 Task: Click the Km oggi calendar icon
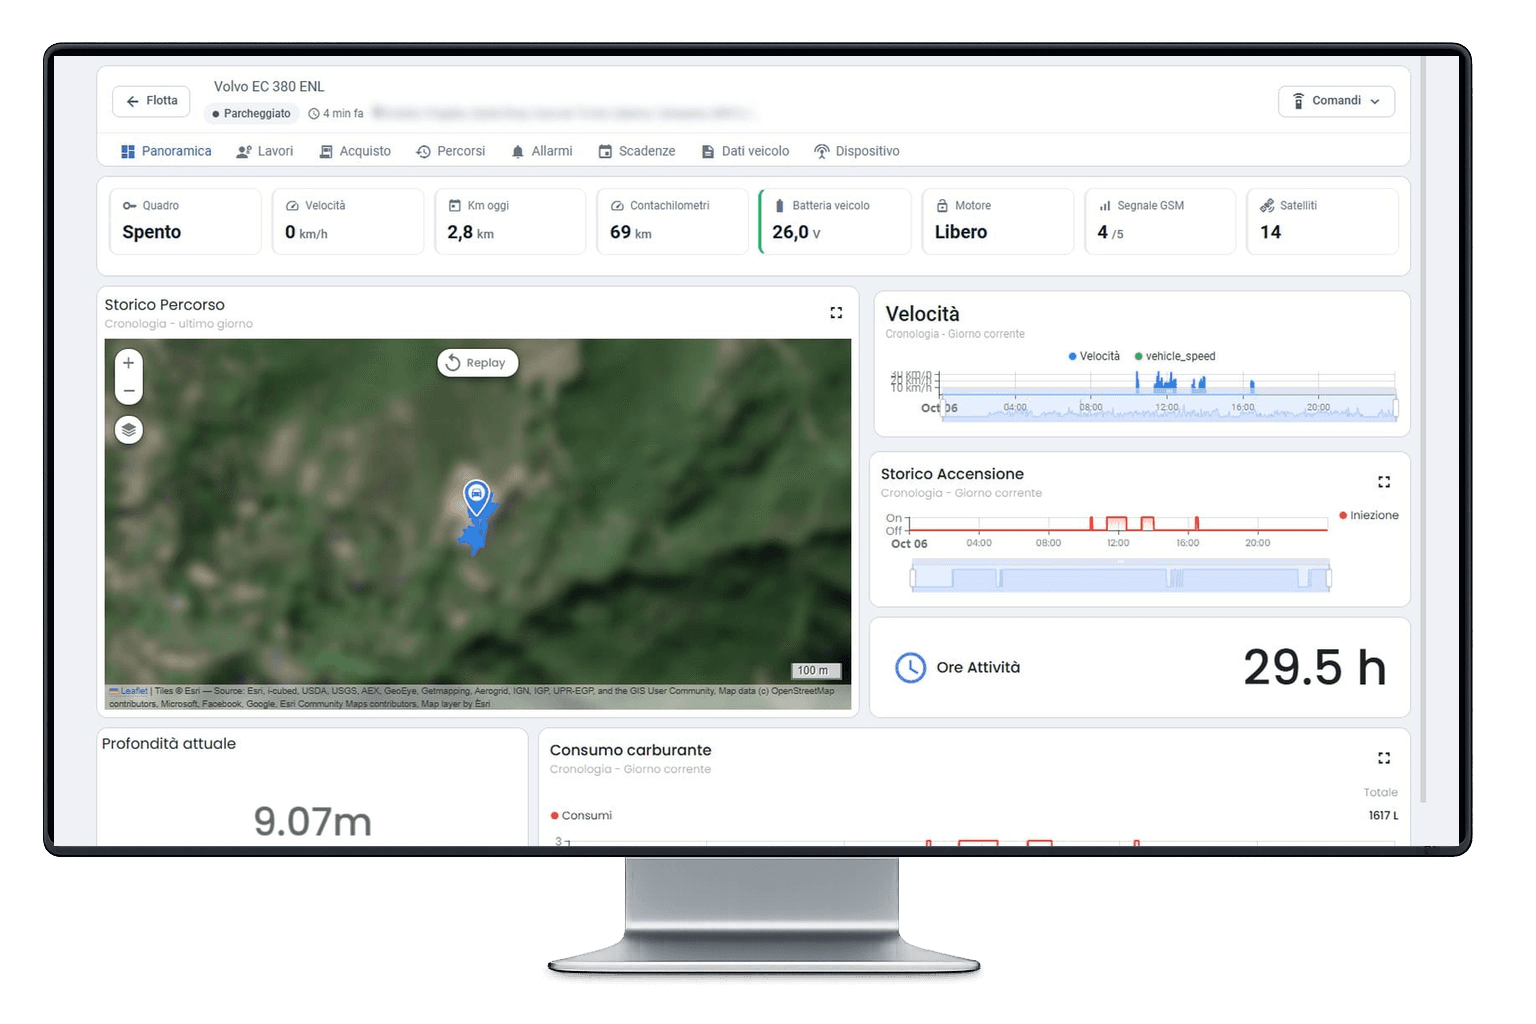pos(455,206)
